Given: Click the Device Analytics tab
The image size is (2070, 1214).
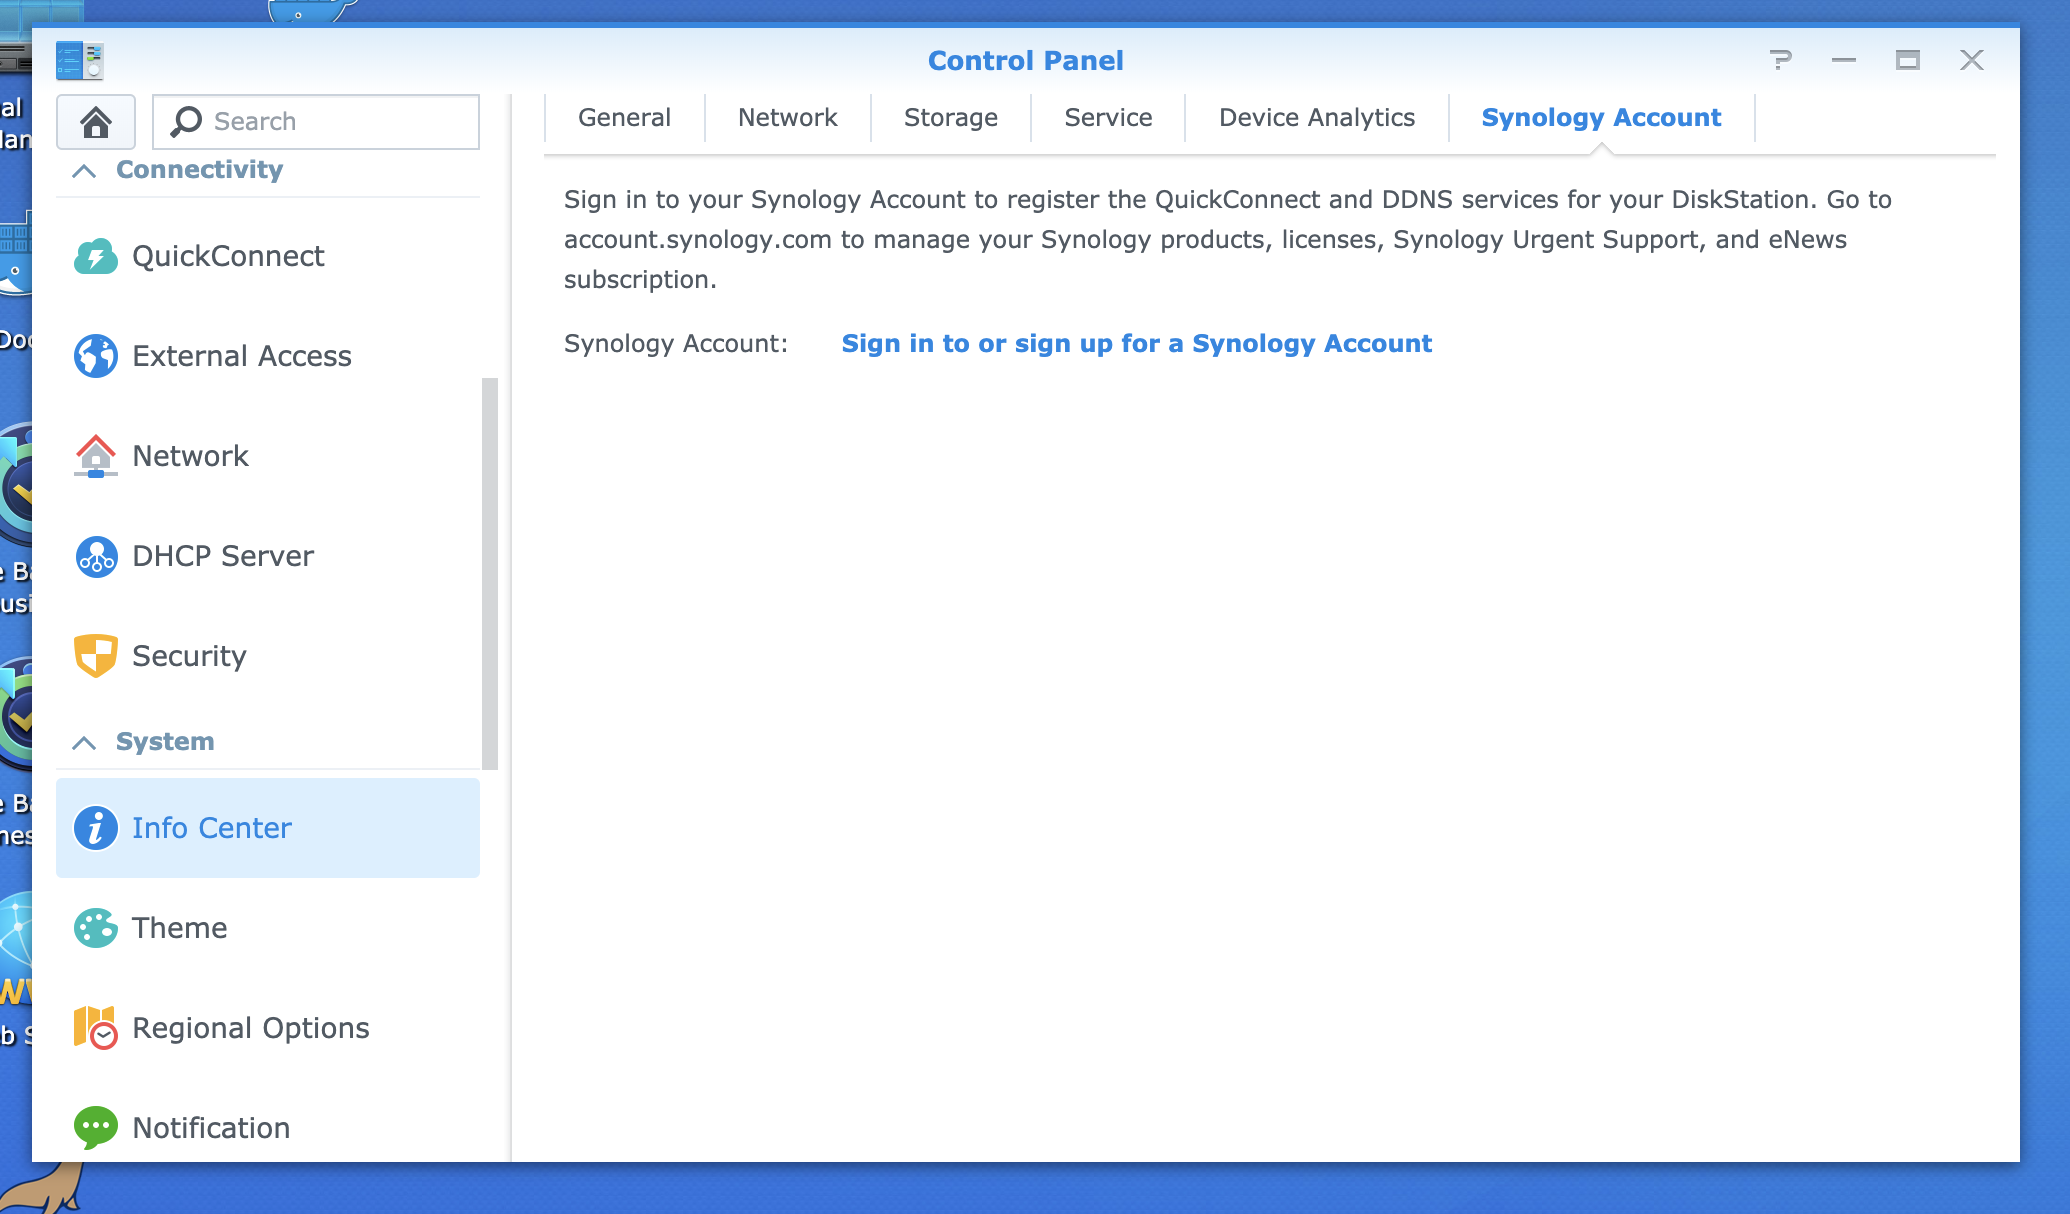Looking at the screenshot, I should pos(1315,117).
